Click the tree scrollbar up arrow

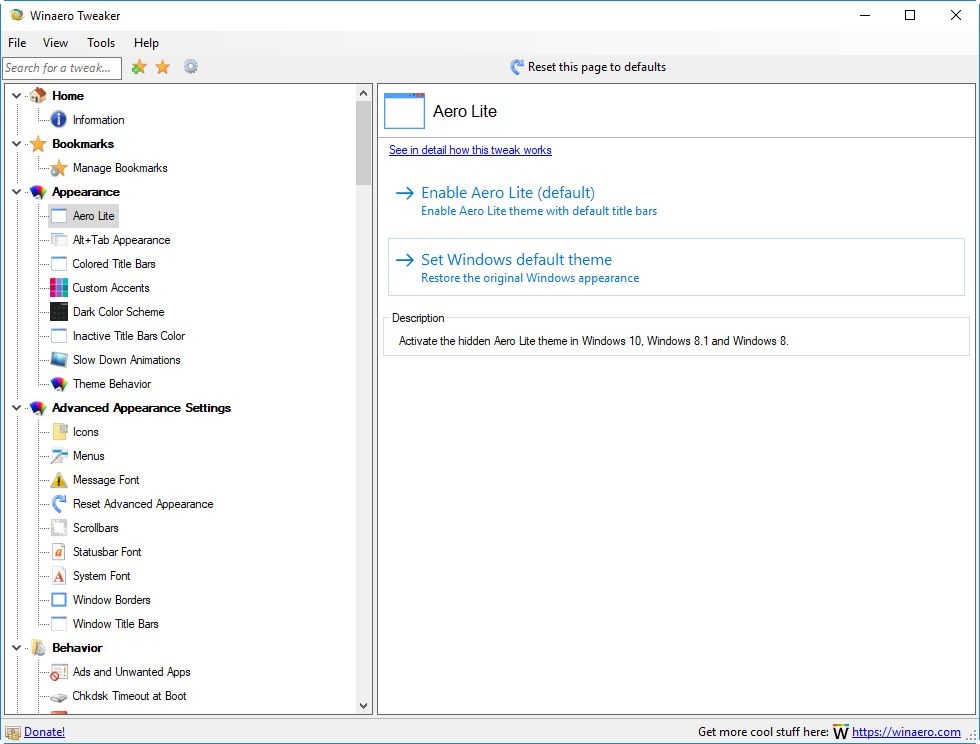pos(363,93)
